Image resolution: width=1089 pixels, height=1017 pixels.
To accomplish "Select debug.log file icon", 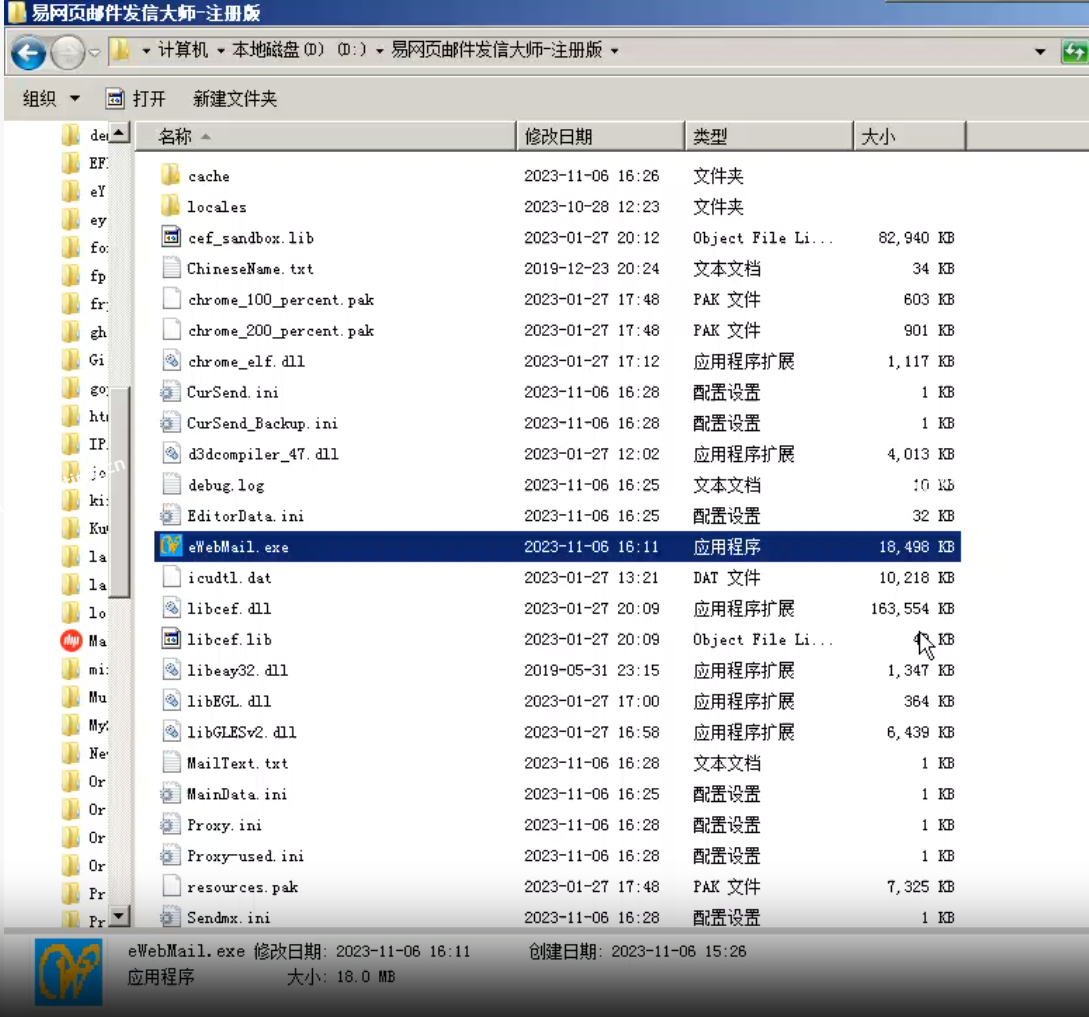I will 171,484.
